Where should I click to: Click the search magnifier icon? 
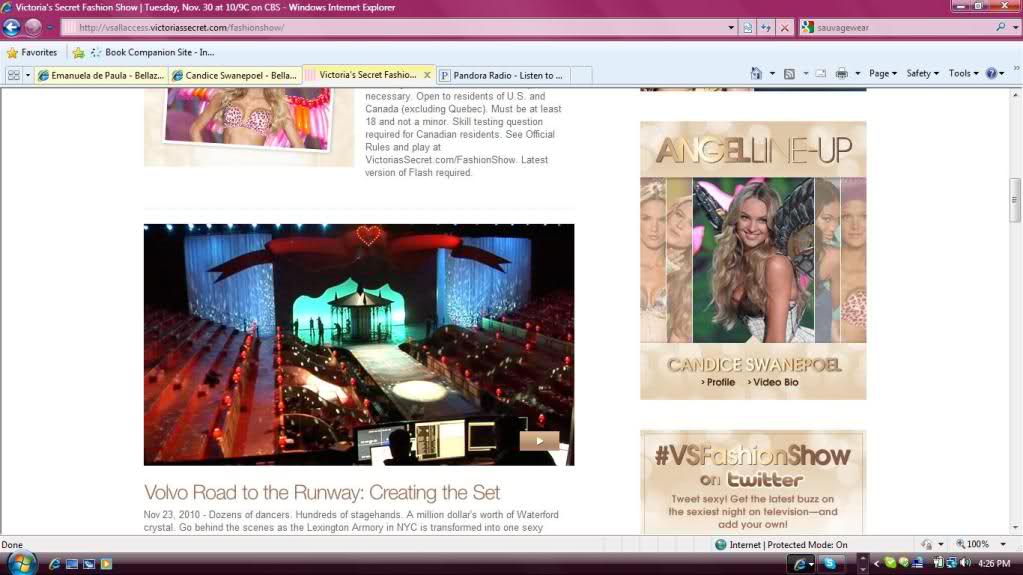point(1001,27)
